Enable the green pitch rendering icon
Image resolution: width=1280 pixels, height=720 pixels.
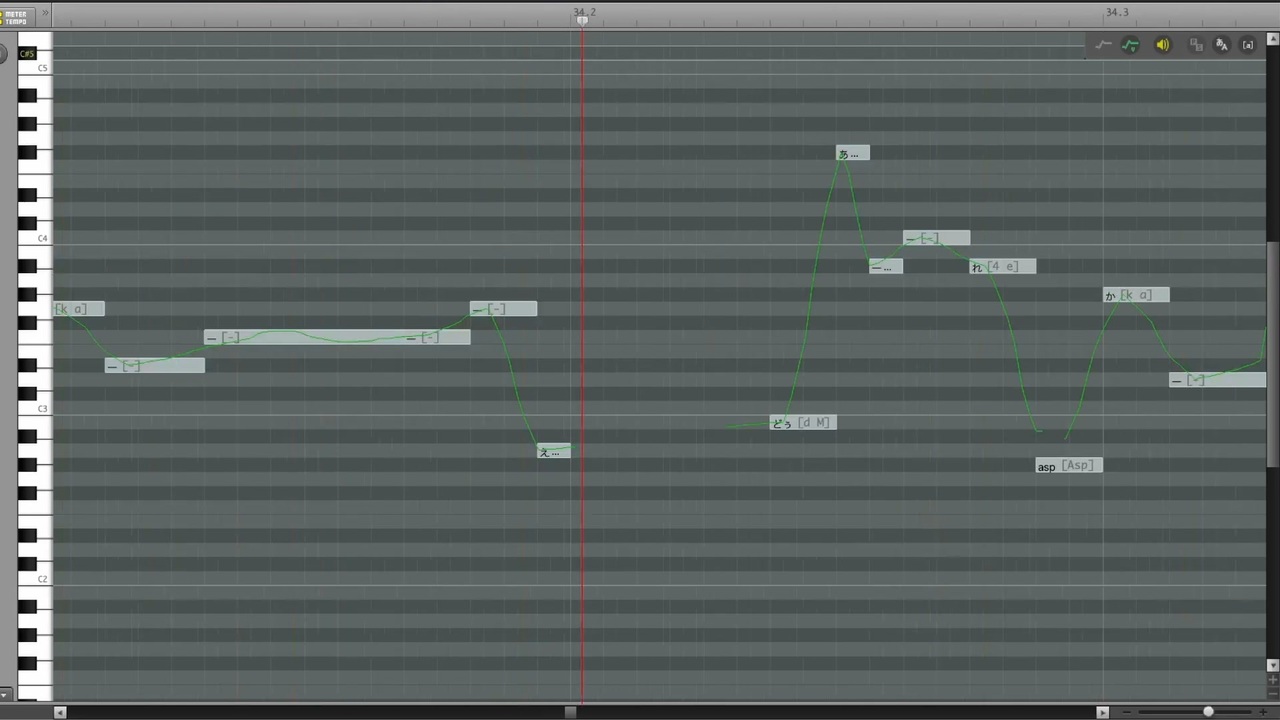click(x=1131, y=45)
